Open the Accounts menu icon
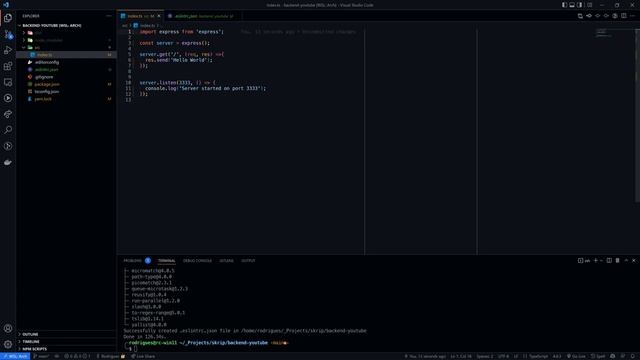Image resolution: width=640 pixels, height=360 pixels. (x=8, y=328)
